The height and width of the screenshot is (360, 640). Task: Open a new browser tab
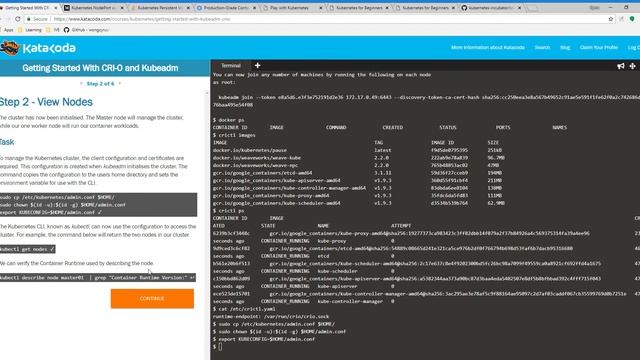coord(533,8)
